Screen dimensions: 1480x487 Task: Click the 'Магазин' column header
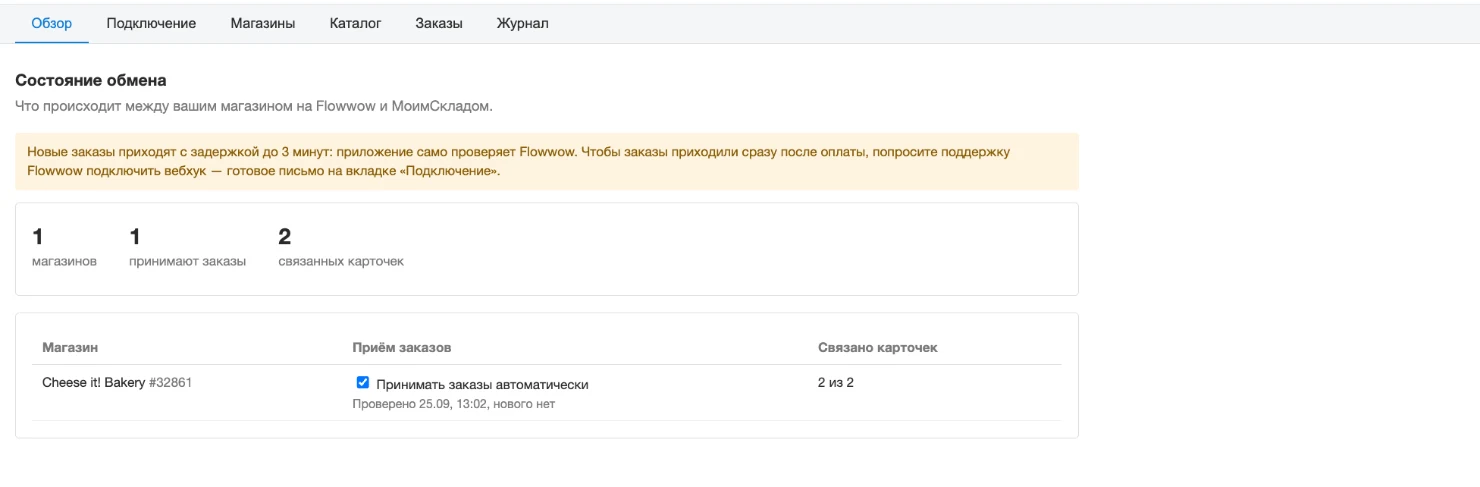pyautogui.click(x=70, y=347)
